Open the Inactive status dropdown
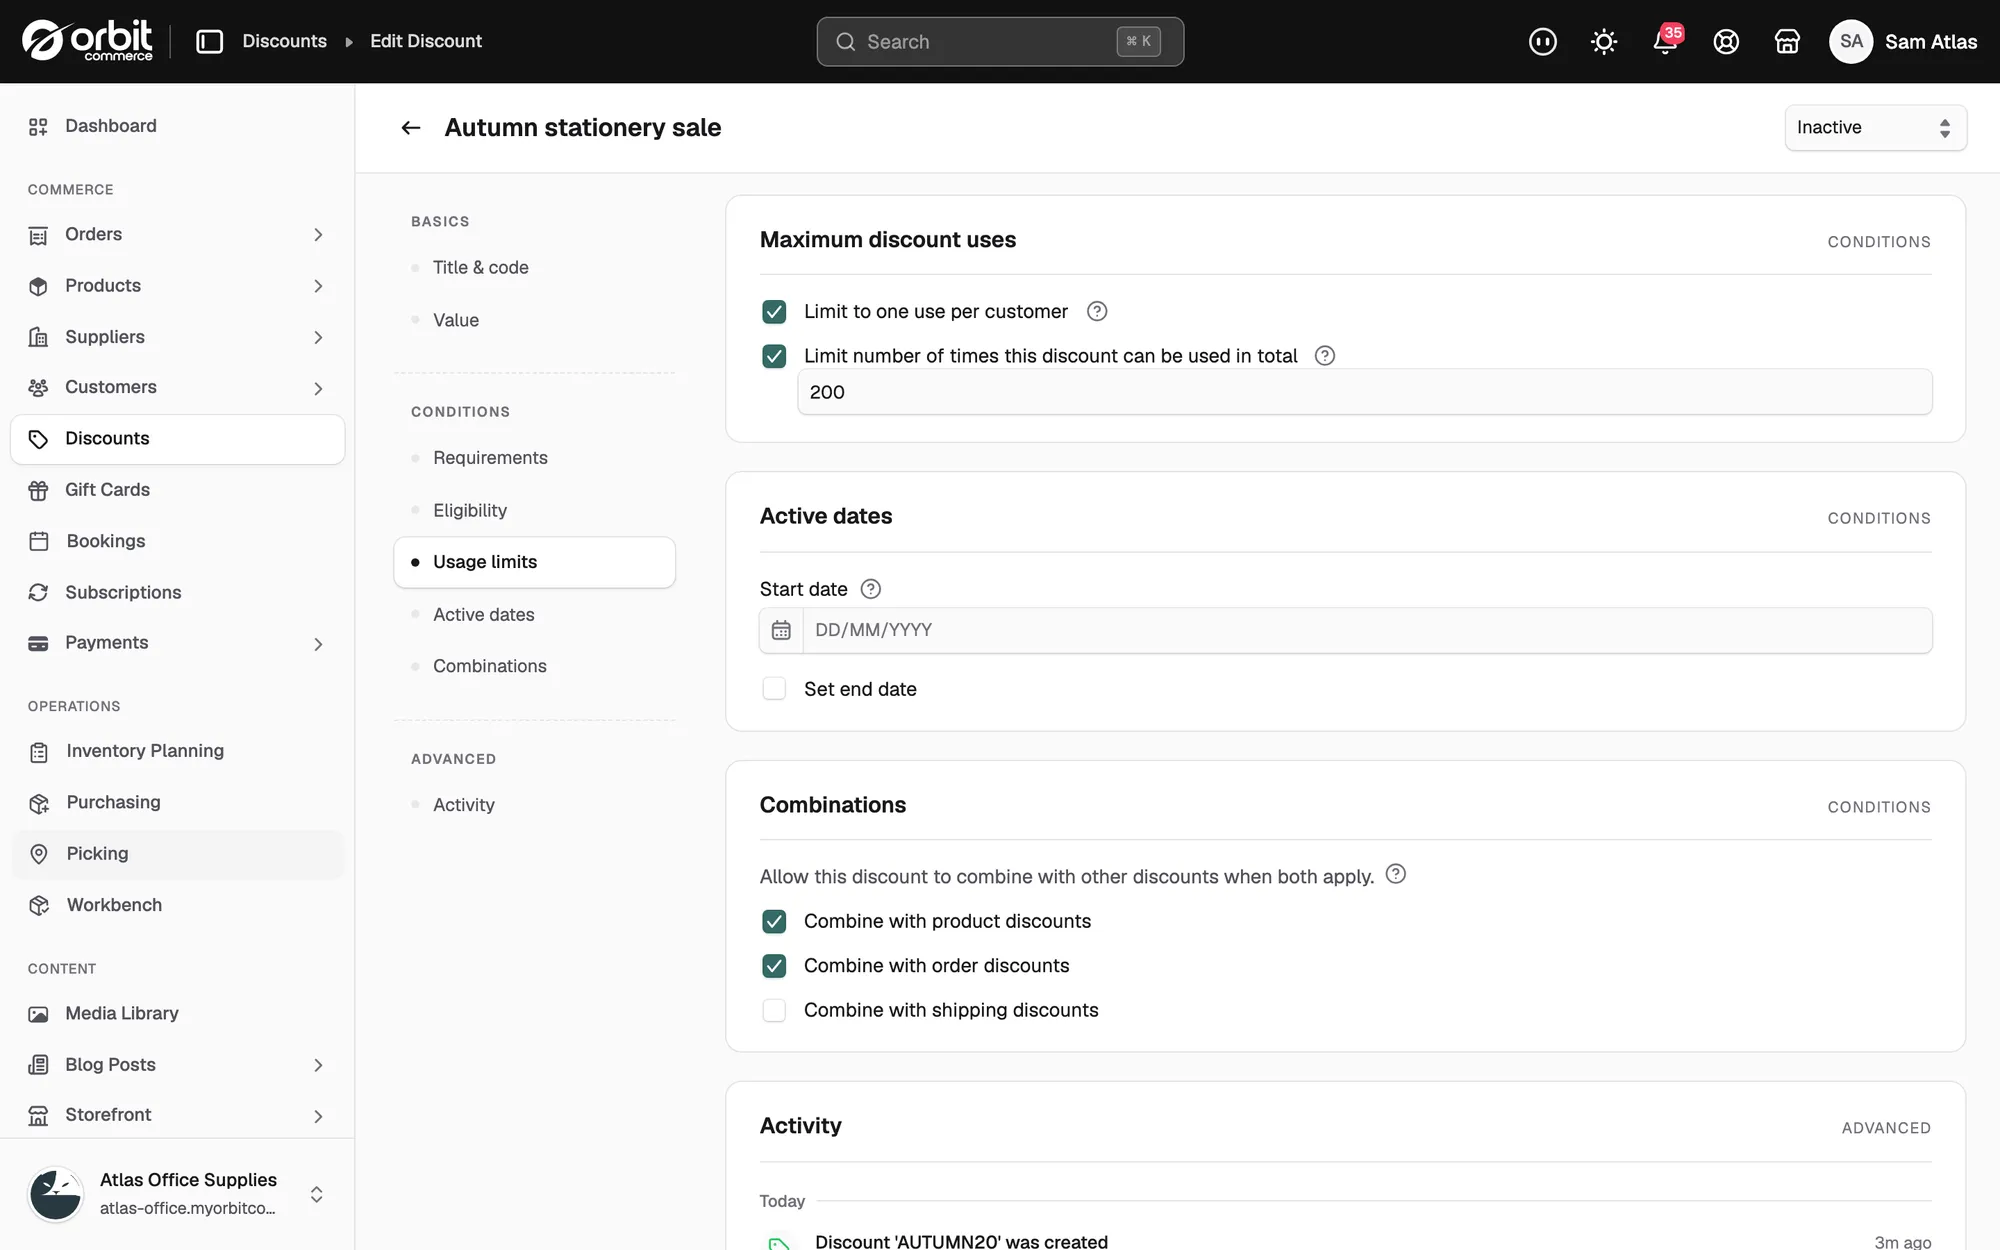This screenshot has width=2000, height=1250. (1875, 128)
